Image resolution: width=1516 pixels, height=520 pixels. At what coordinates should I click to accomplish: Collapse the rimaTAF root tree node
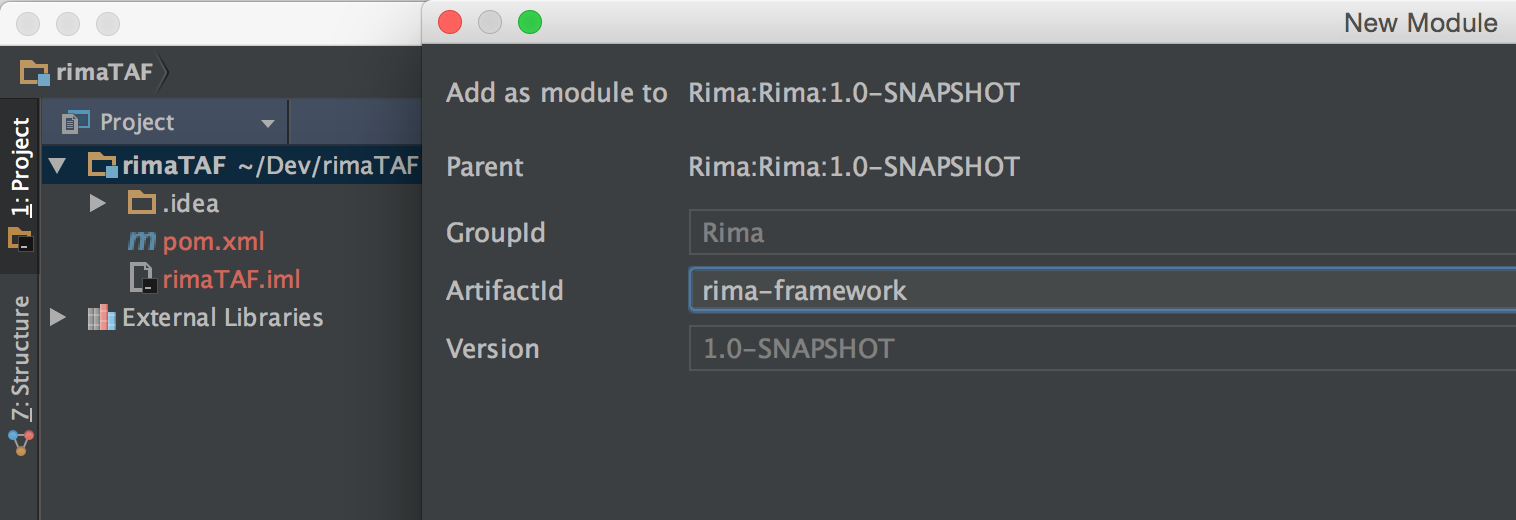(x=58, y=165)
